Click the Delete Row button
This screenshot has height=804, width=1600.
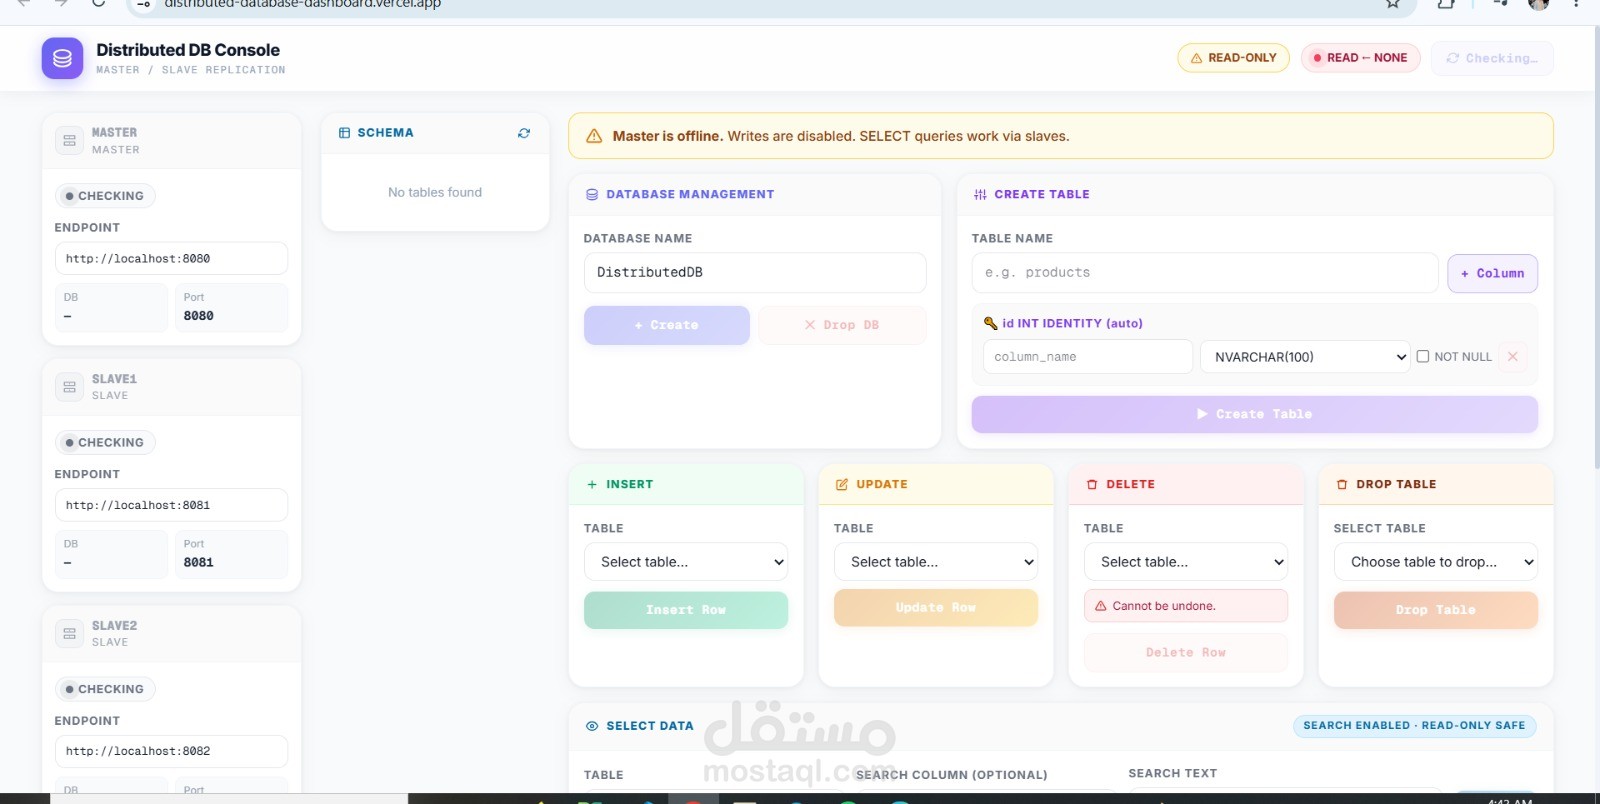(x=1186, y=653)
